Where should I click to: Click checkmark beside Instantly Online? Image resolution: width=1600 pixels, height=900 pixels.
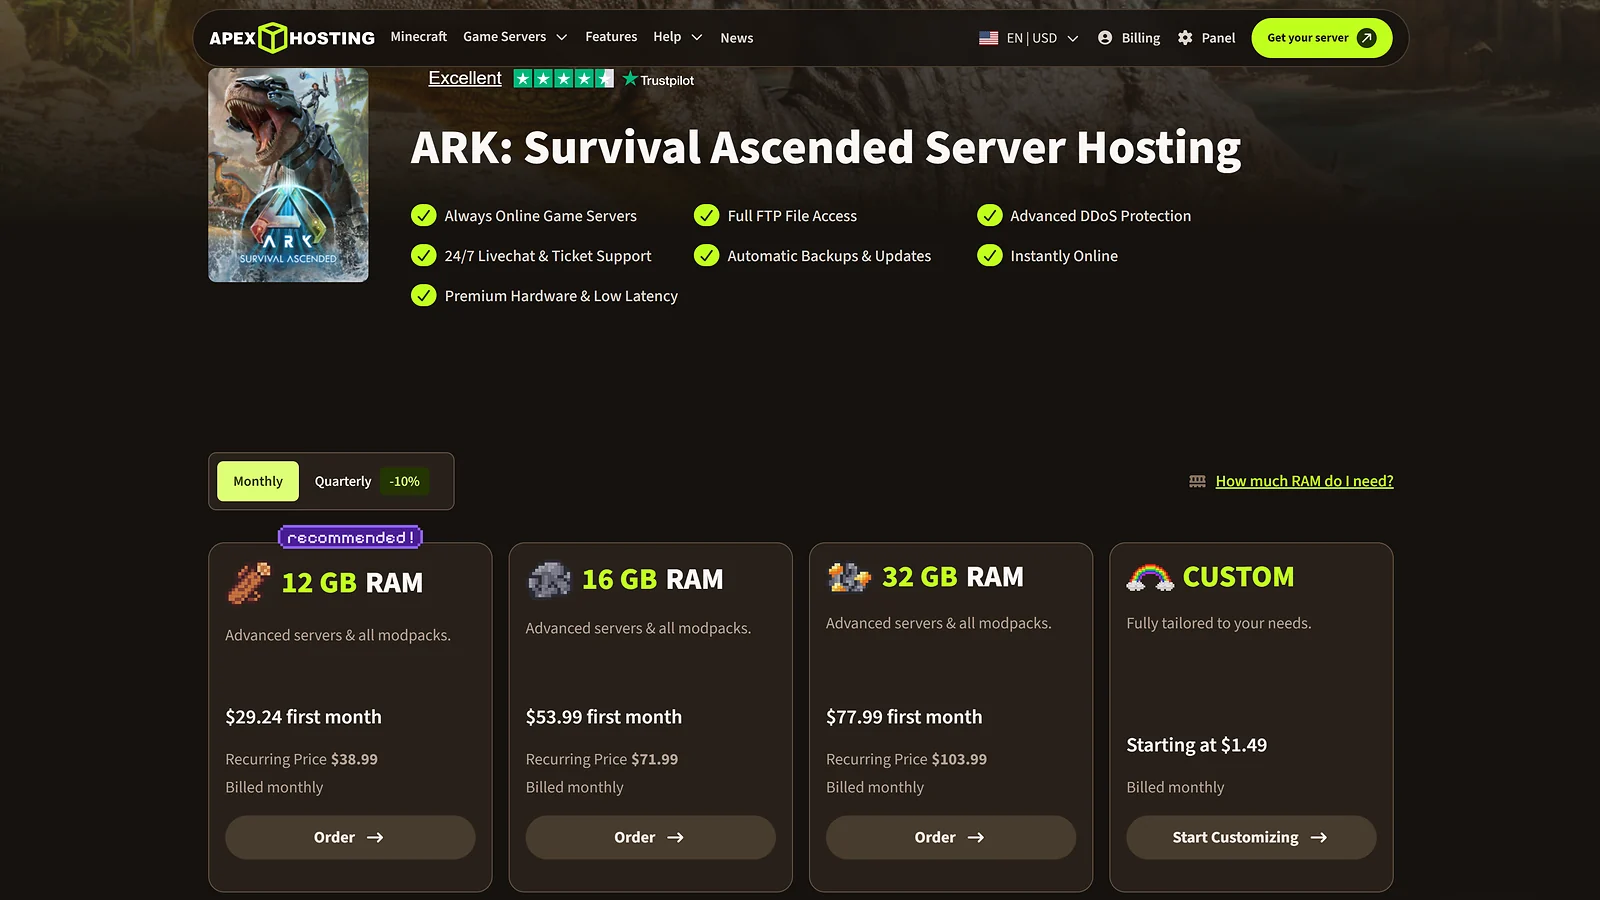990,256
